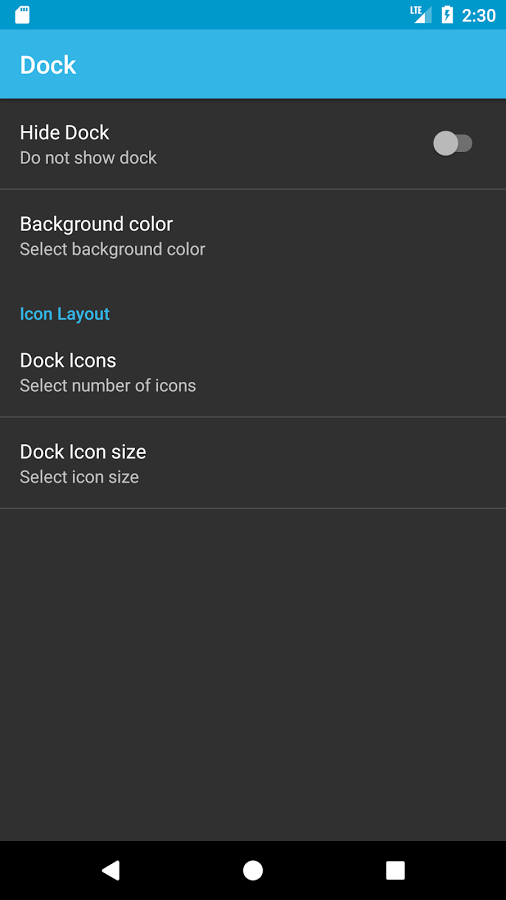Tap 'Select background color' subtitle
Screen dimensions: 506x900
tap(112, 250)
